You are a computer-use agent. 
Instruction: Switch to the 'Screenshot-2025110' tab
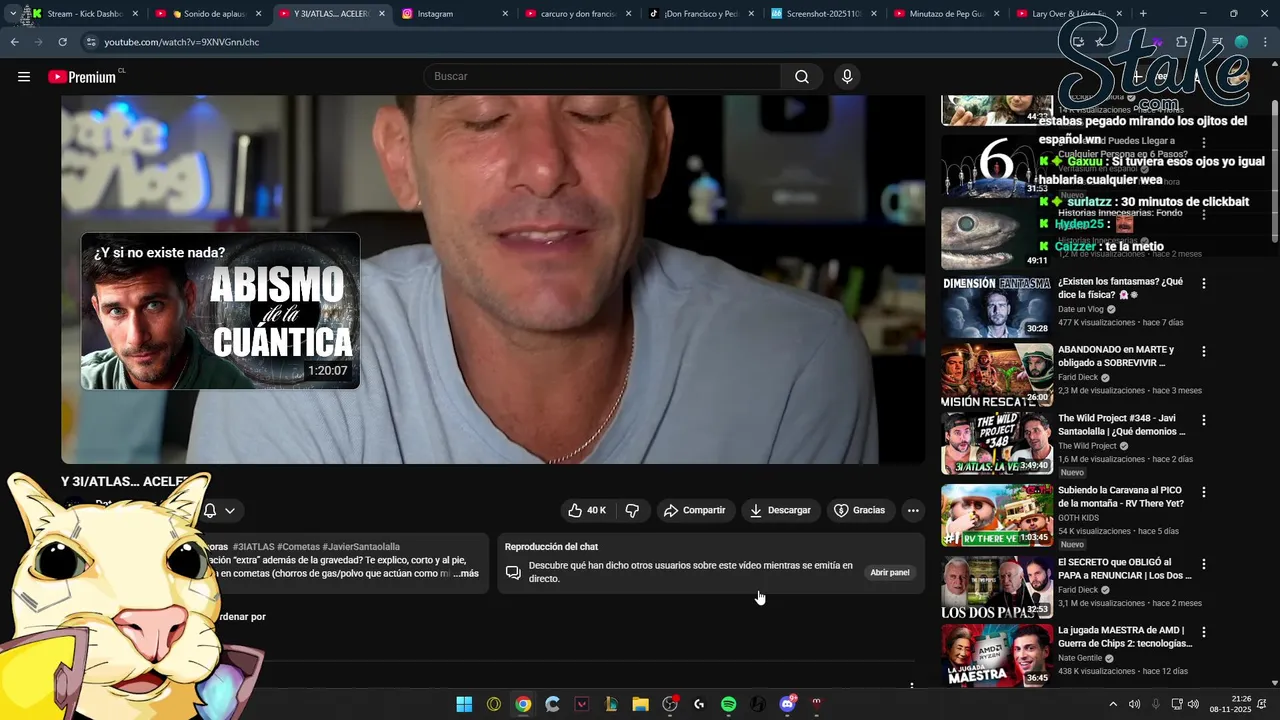(x=824, y=14)
